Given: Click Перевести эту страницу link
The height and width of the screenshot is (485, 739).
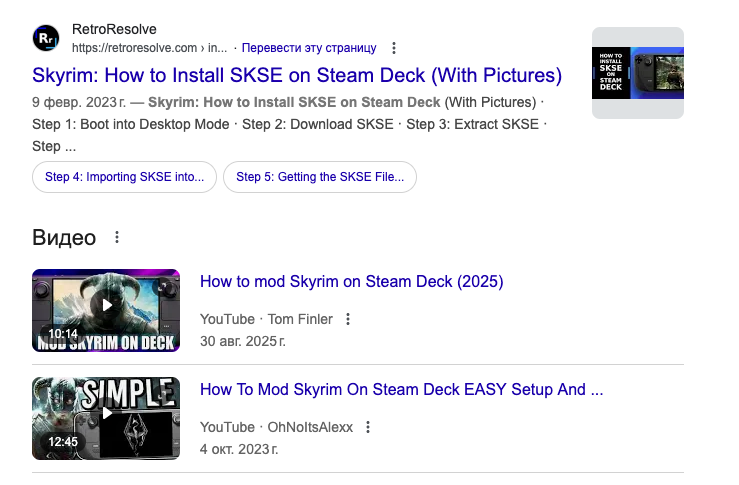Looking at the screenshot, I should coord(309,48).
